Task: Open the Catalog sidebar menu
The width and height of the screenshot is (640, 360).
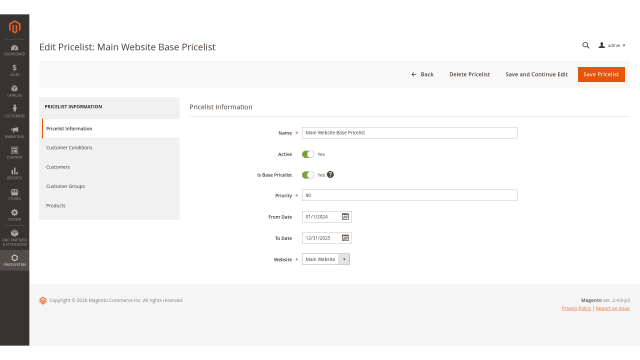Action: [14, 91]
